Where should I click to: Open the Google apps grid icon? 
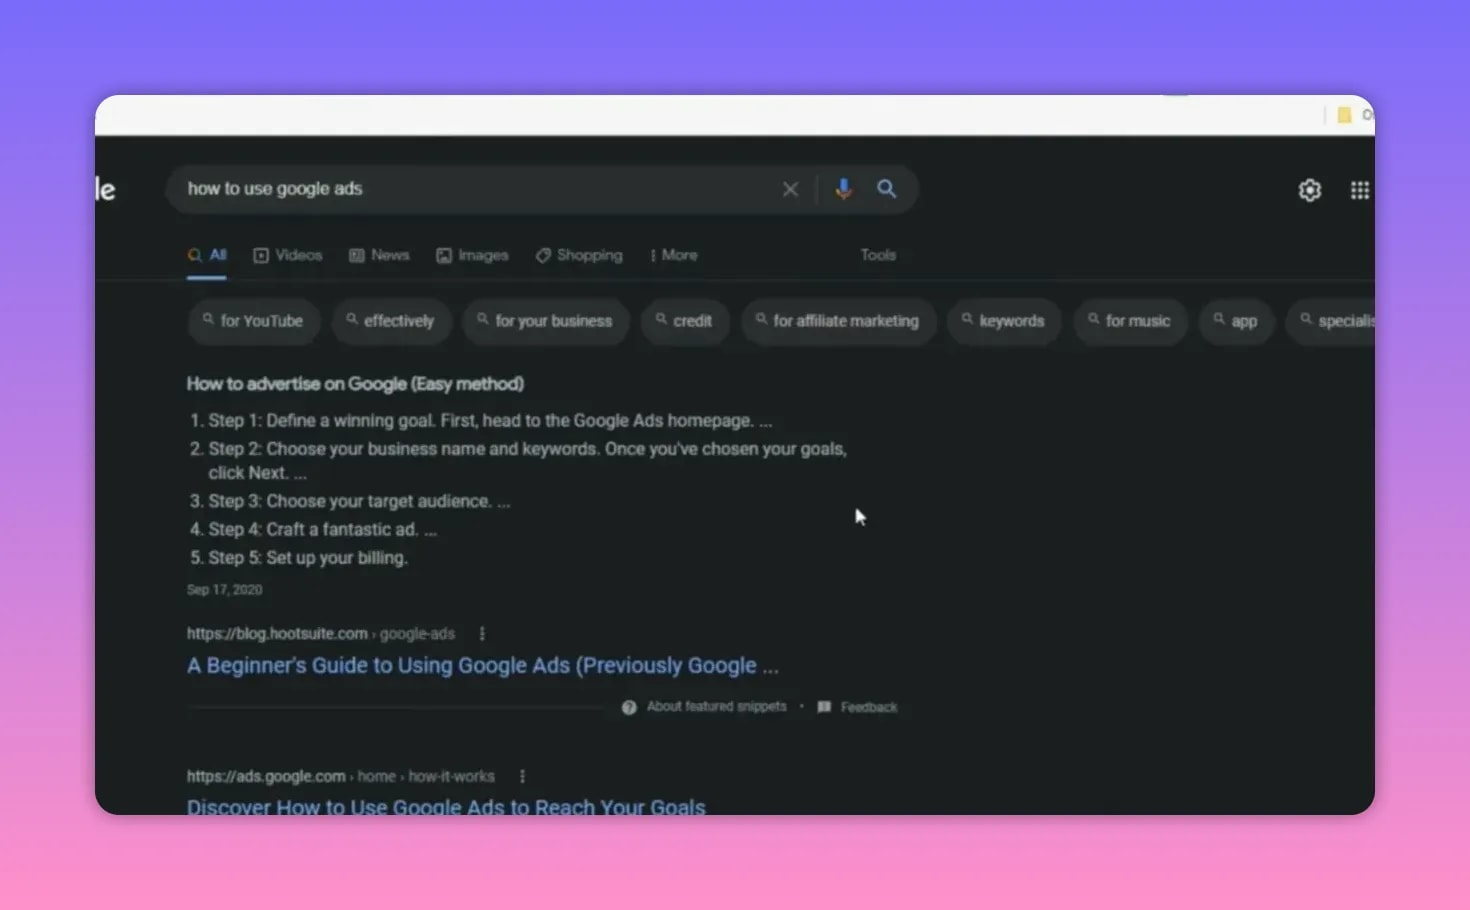tap(1359, 189)
